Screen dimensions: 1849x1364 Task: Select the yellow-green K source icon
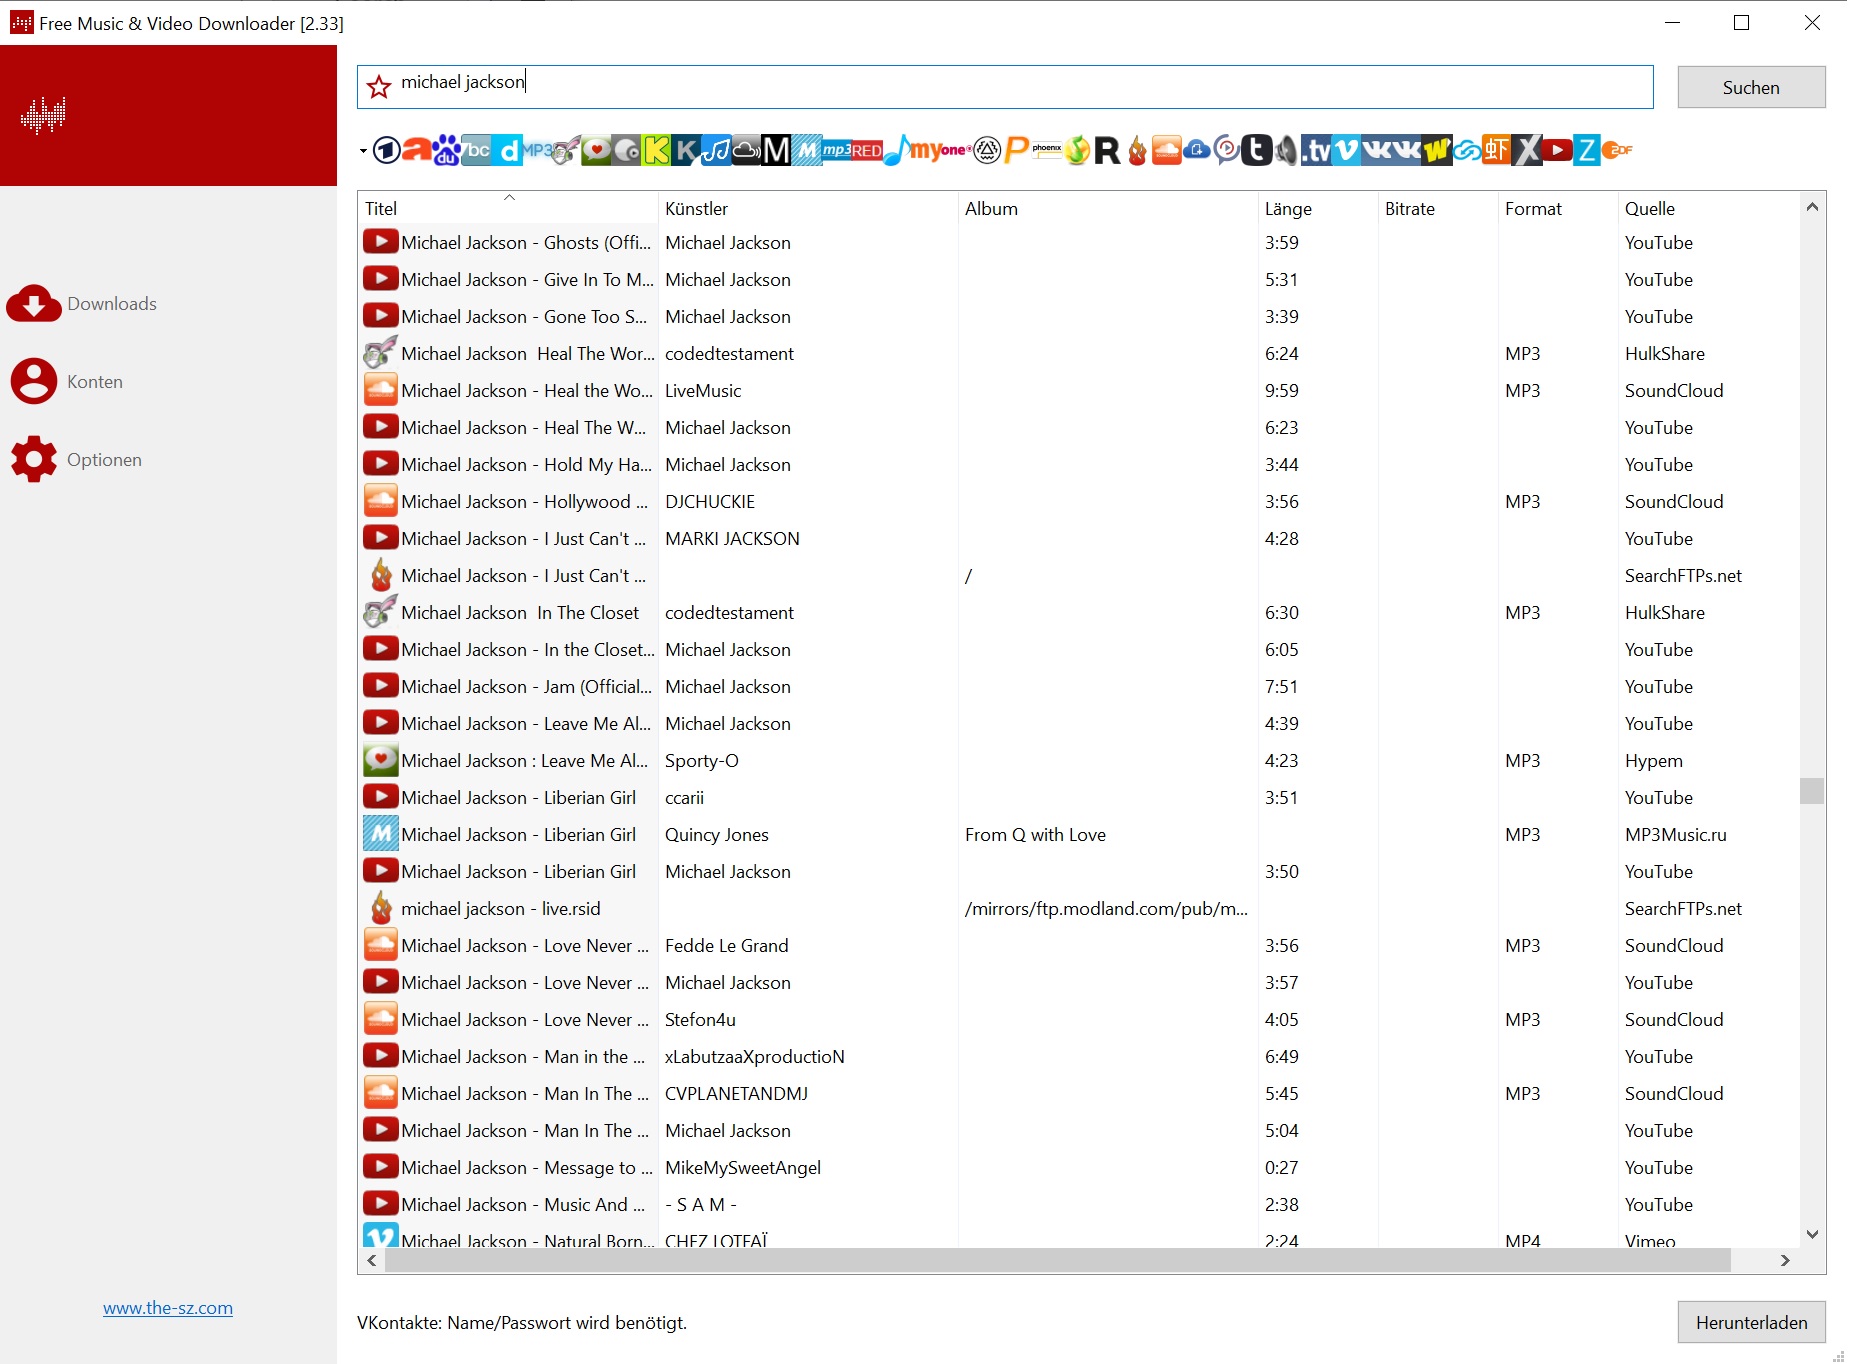[656, 150]
